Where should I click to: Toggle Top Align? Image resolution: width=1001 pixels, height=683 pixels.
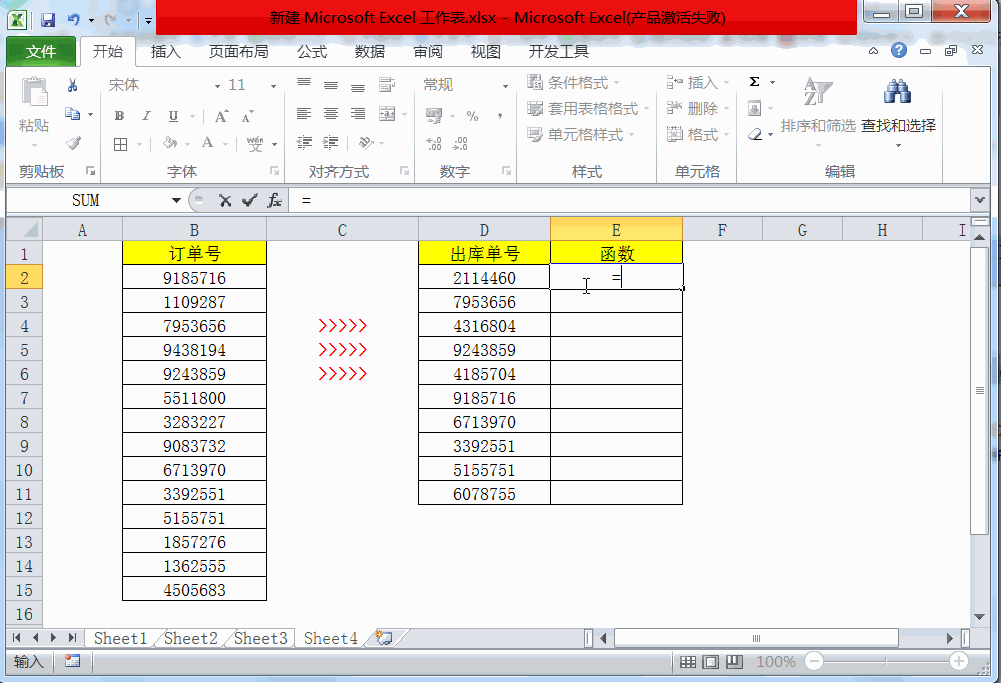click(304, 84)
